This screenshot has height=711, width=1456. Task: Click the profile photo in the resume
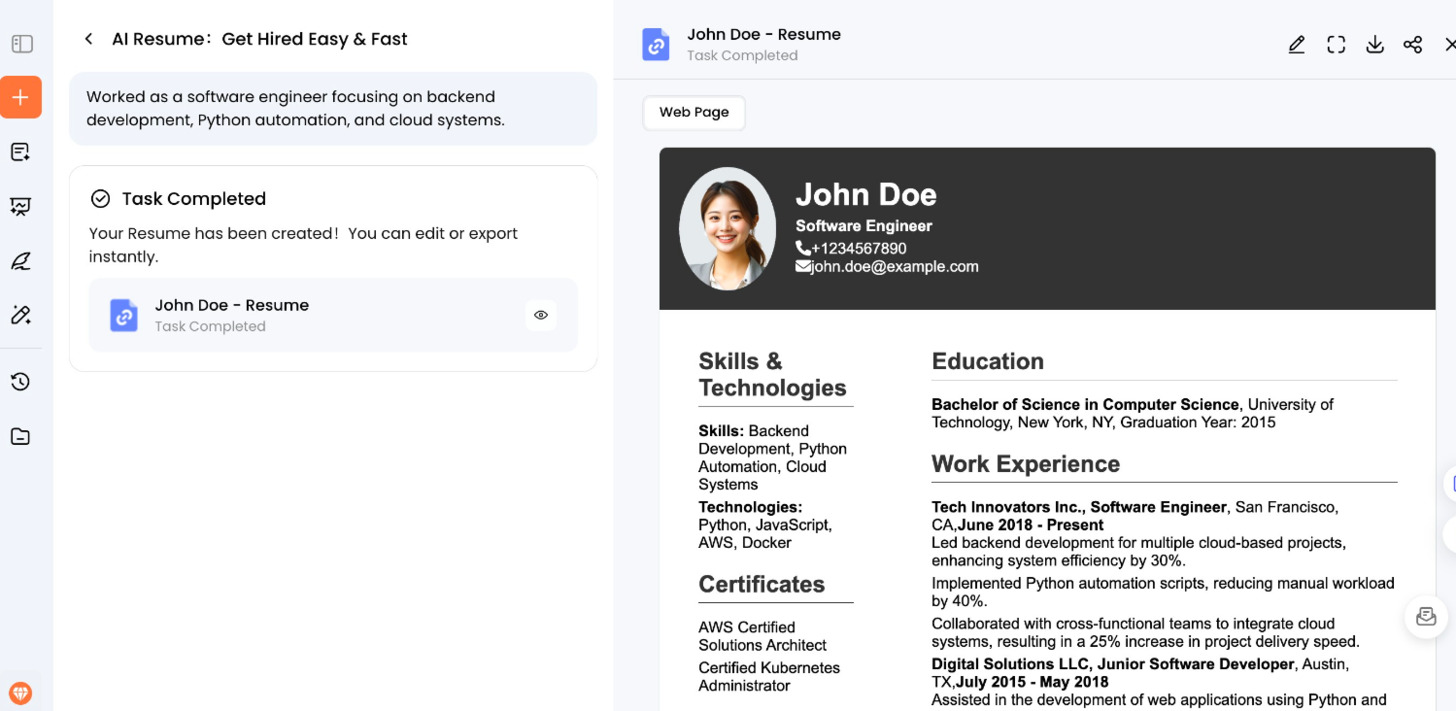(727, 229)
